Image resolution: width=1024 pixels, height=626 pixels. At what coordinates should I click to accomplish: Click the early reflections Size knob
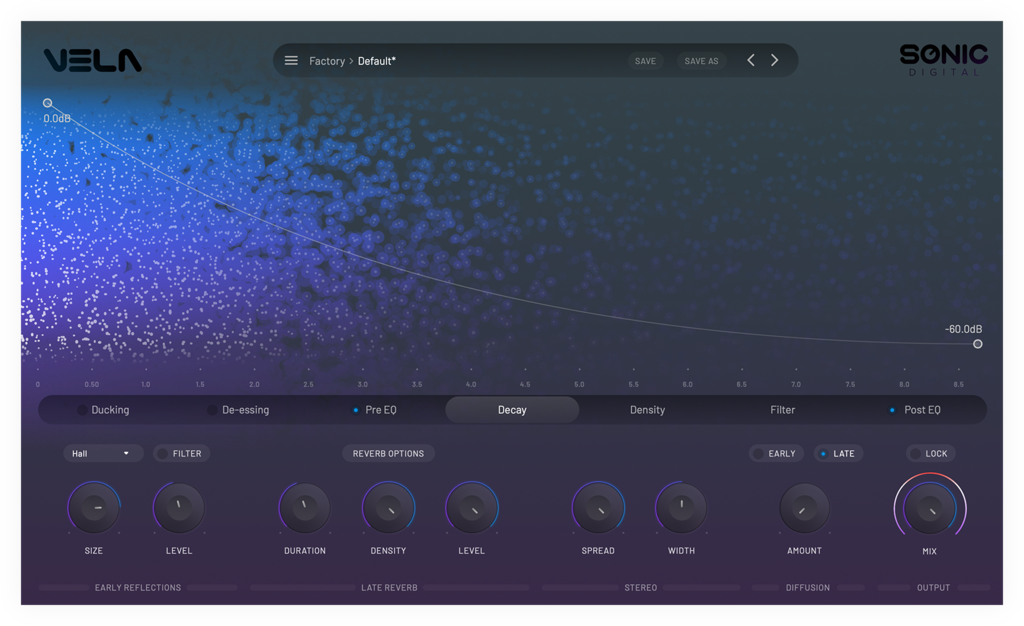click(x=94, y=508)
